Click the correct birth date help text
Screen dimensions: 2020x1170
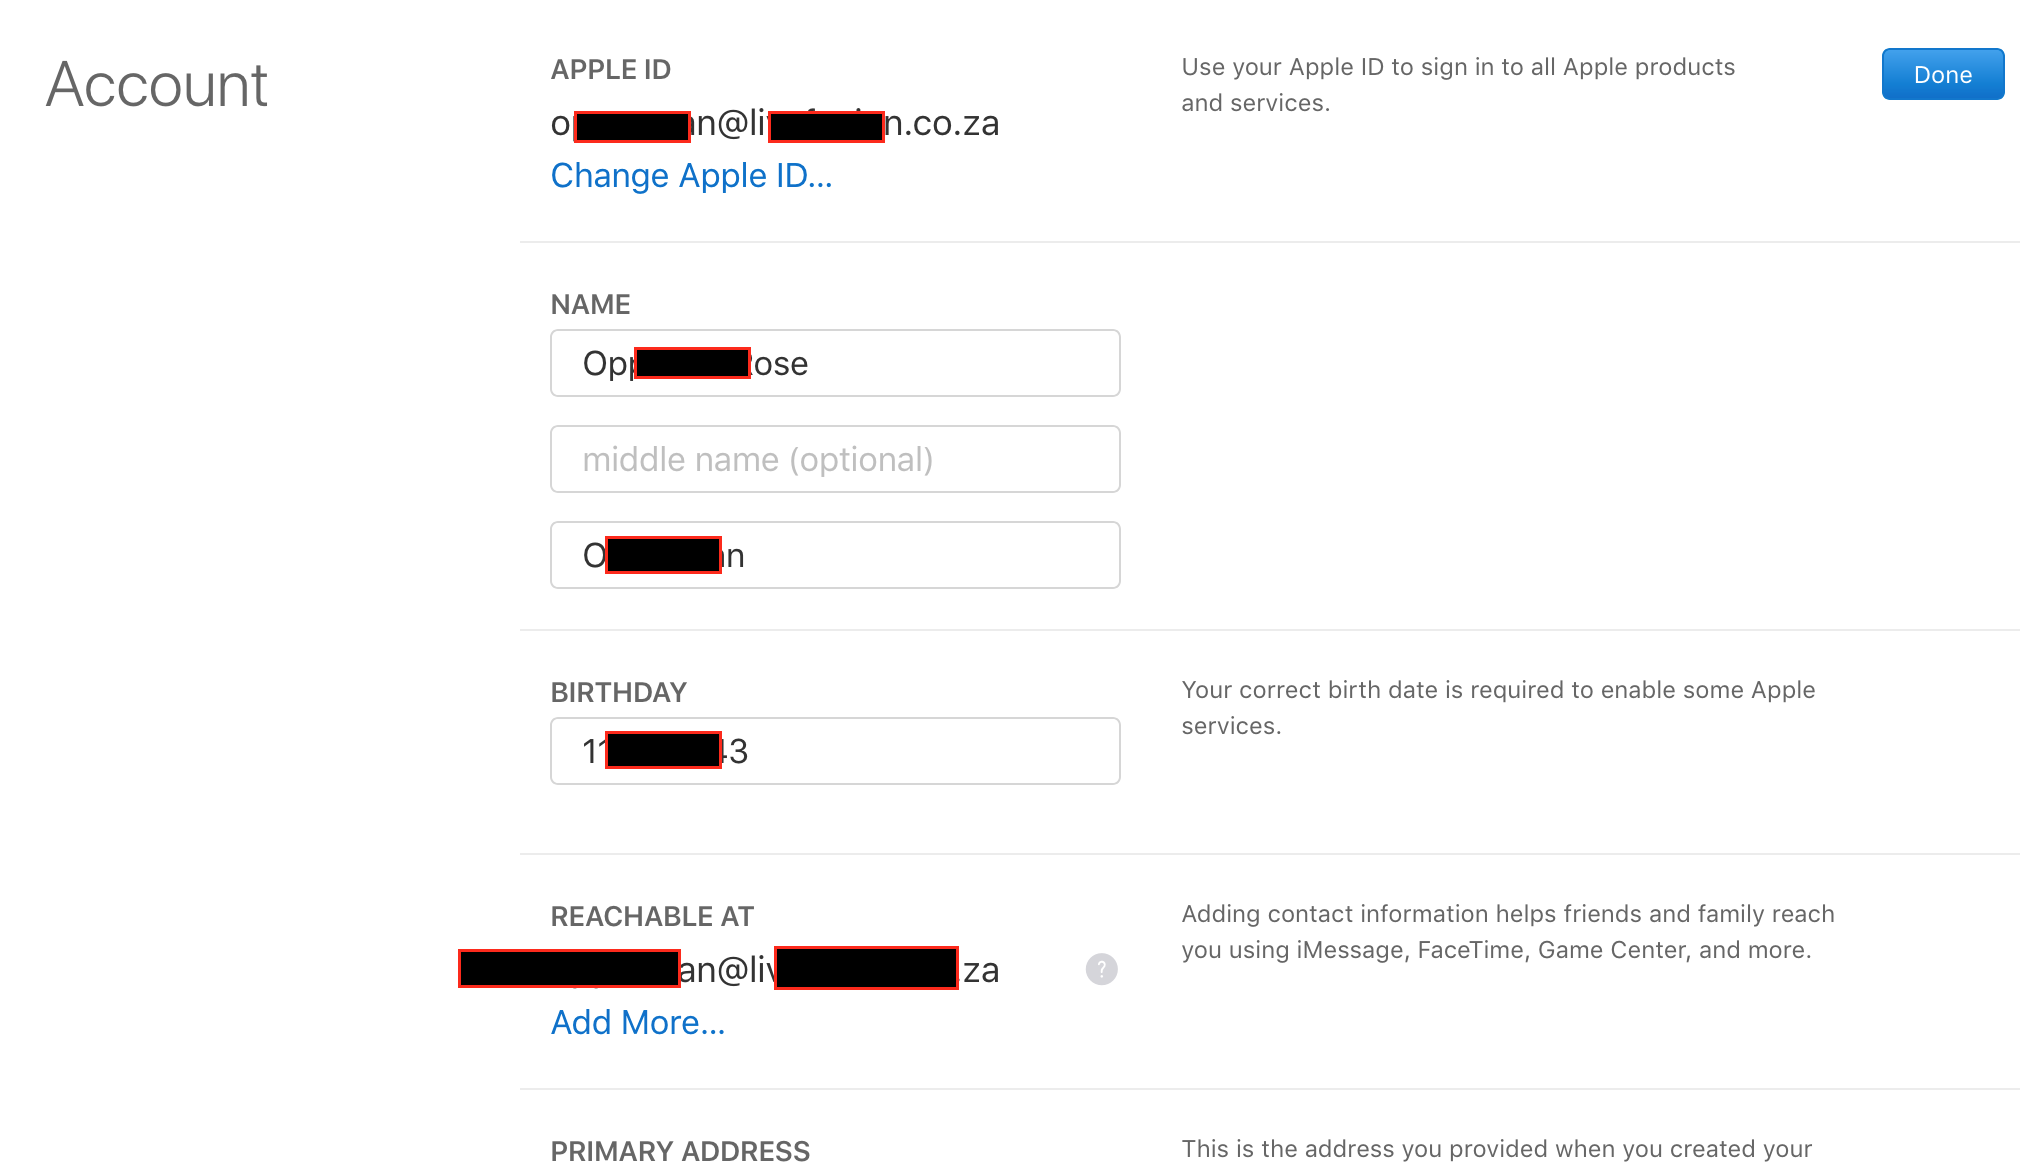[1497, 708]
